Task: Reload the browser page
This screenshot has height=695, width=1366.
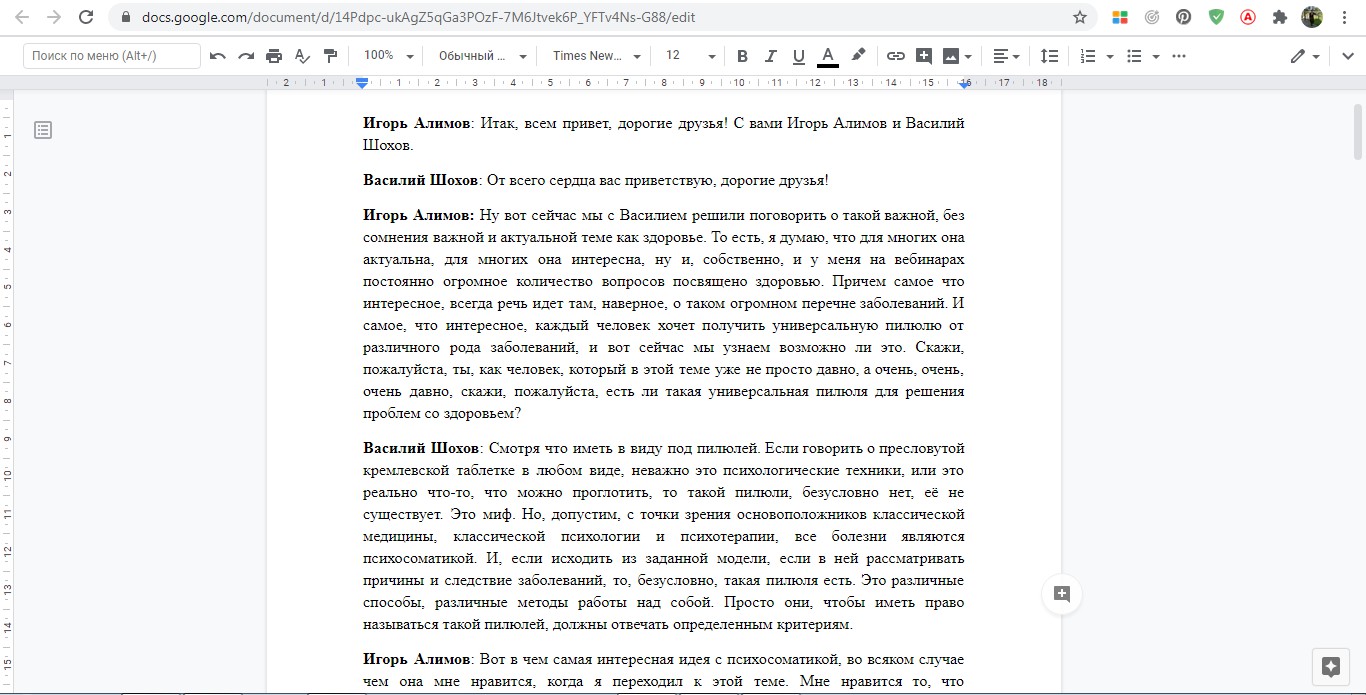Action: (86, 17)
